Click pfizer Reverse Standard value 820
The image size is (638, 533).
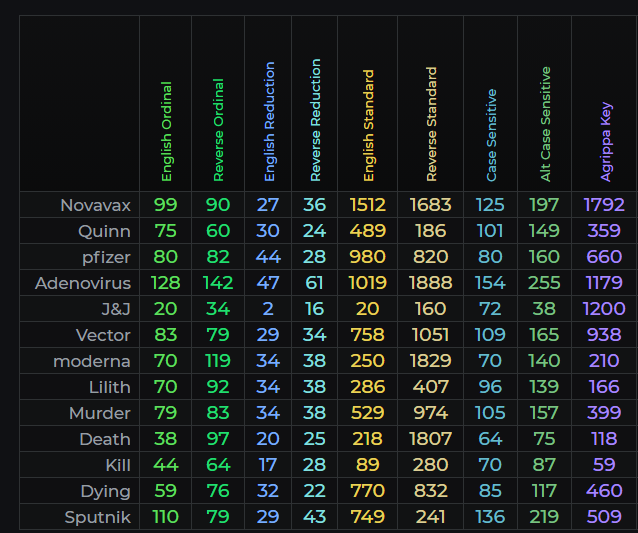[430, 257]
